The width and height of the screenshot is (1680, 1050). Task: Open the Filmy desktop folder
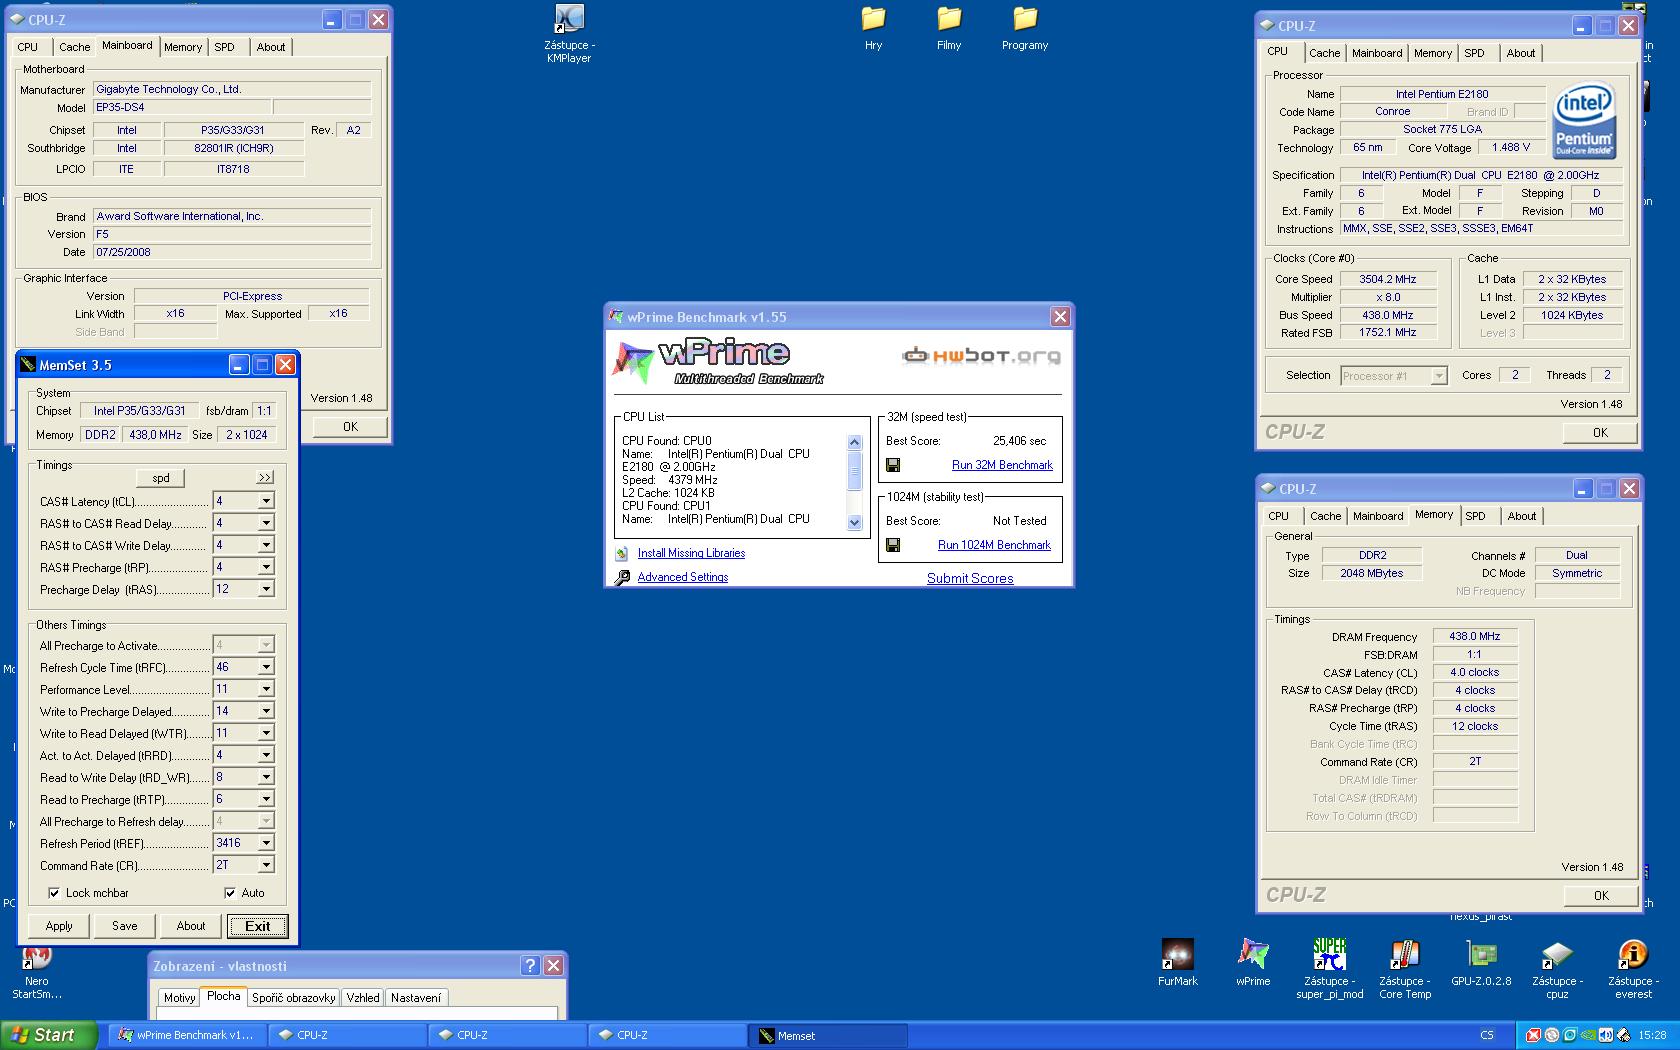click(x=949, y=19)
